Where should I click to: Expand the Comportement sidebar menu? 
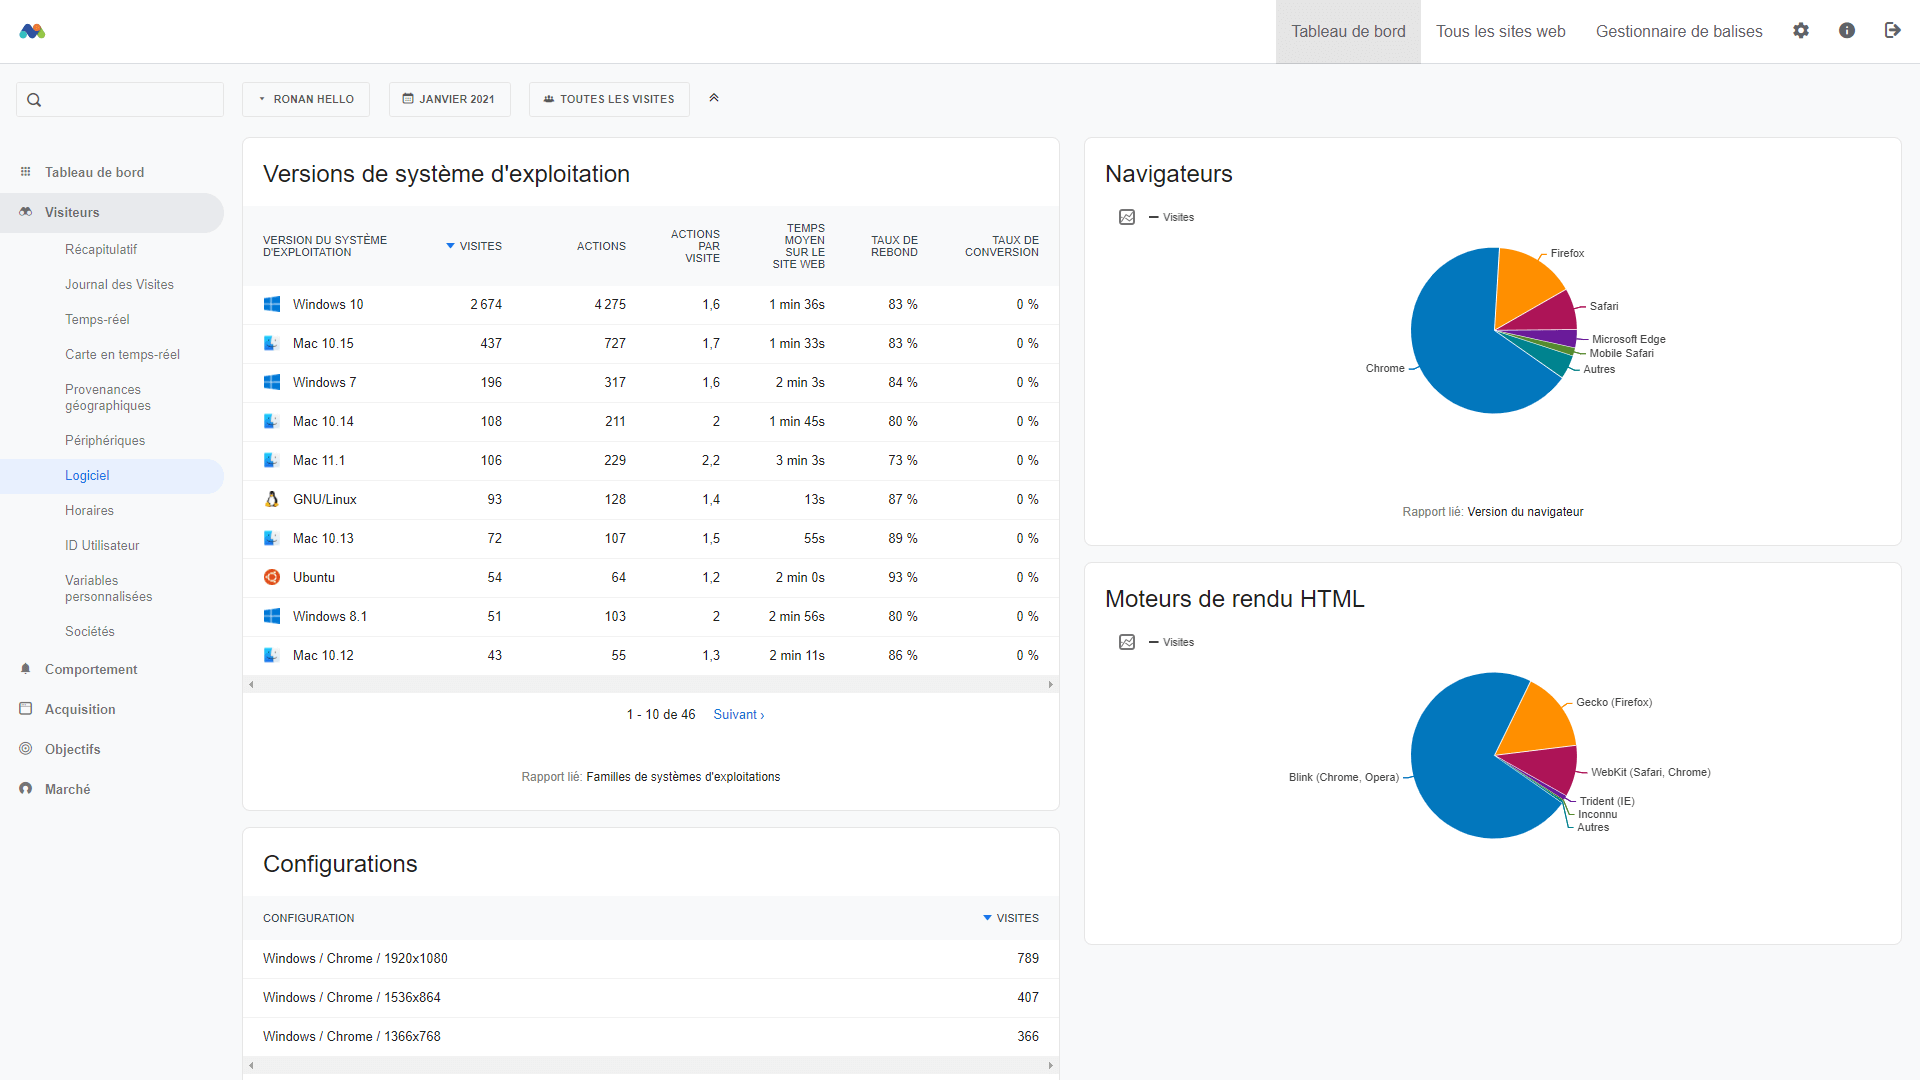(x=91, y=669)
